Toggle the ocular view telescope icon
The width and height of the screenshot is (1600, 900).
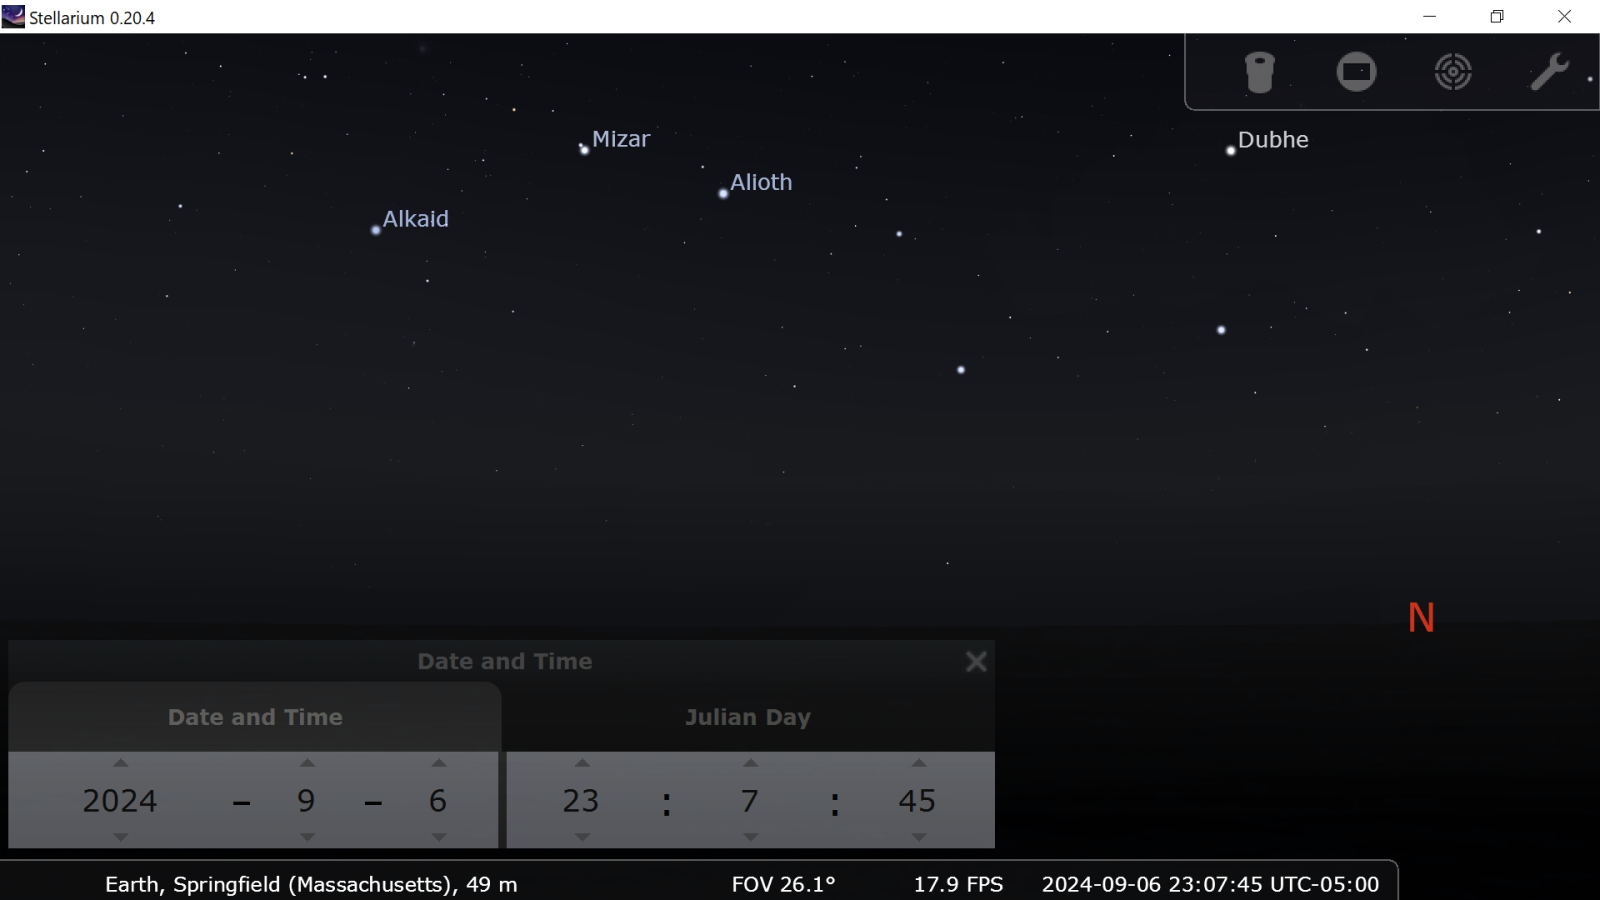click(1259, 72)
